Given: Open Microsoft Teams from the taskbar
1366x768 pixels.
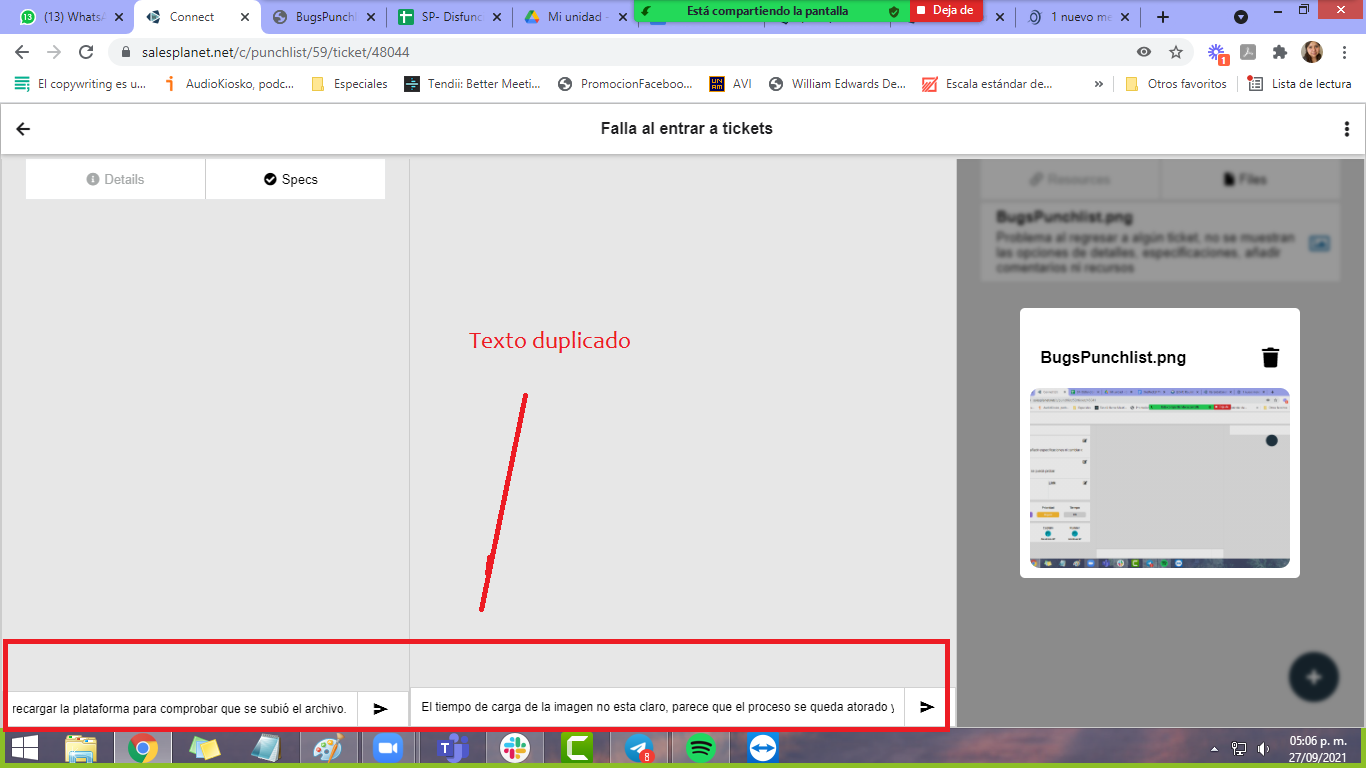Looking at the screenshot, I should (x=453, y=748).
